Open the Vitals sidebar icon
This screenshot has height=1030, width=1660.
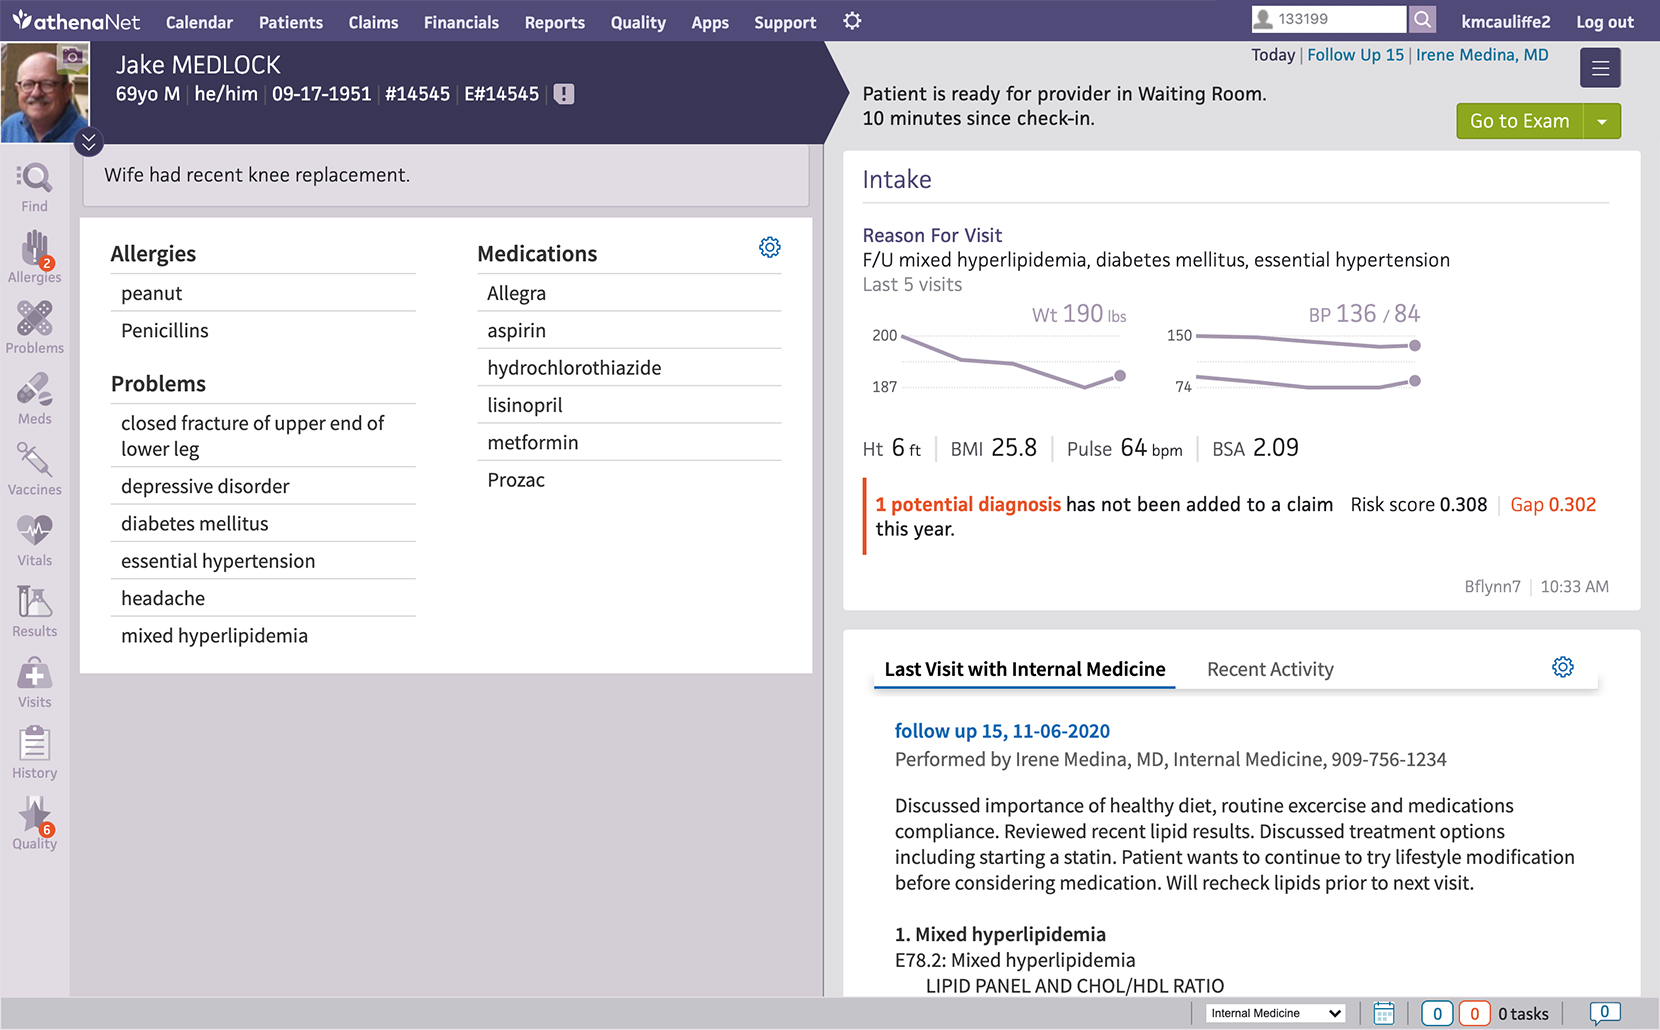pos(34,541)
